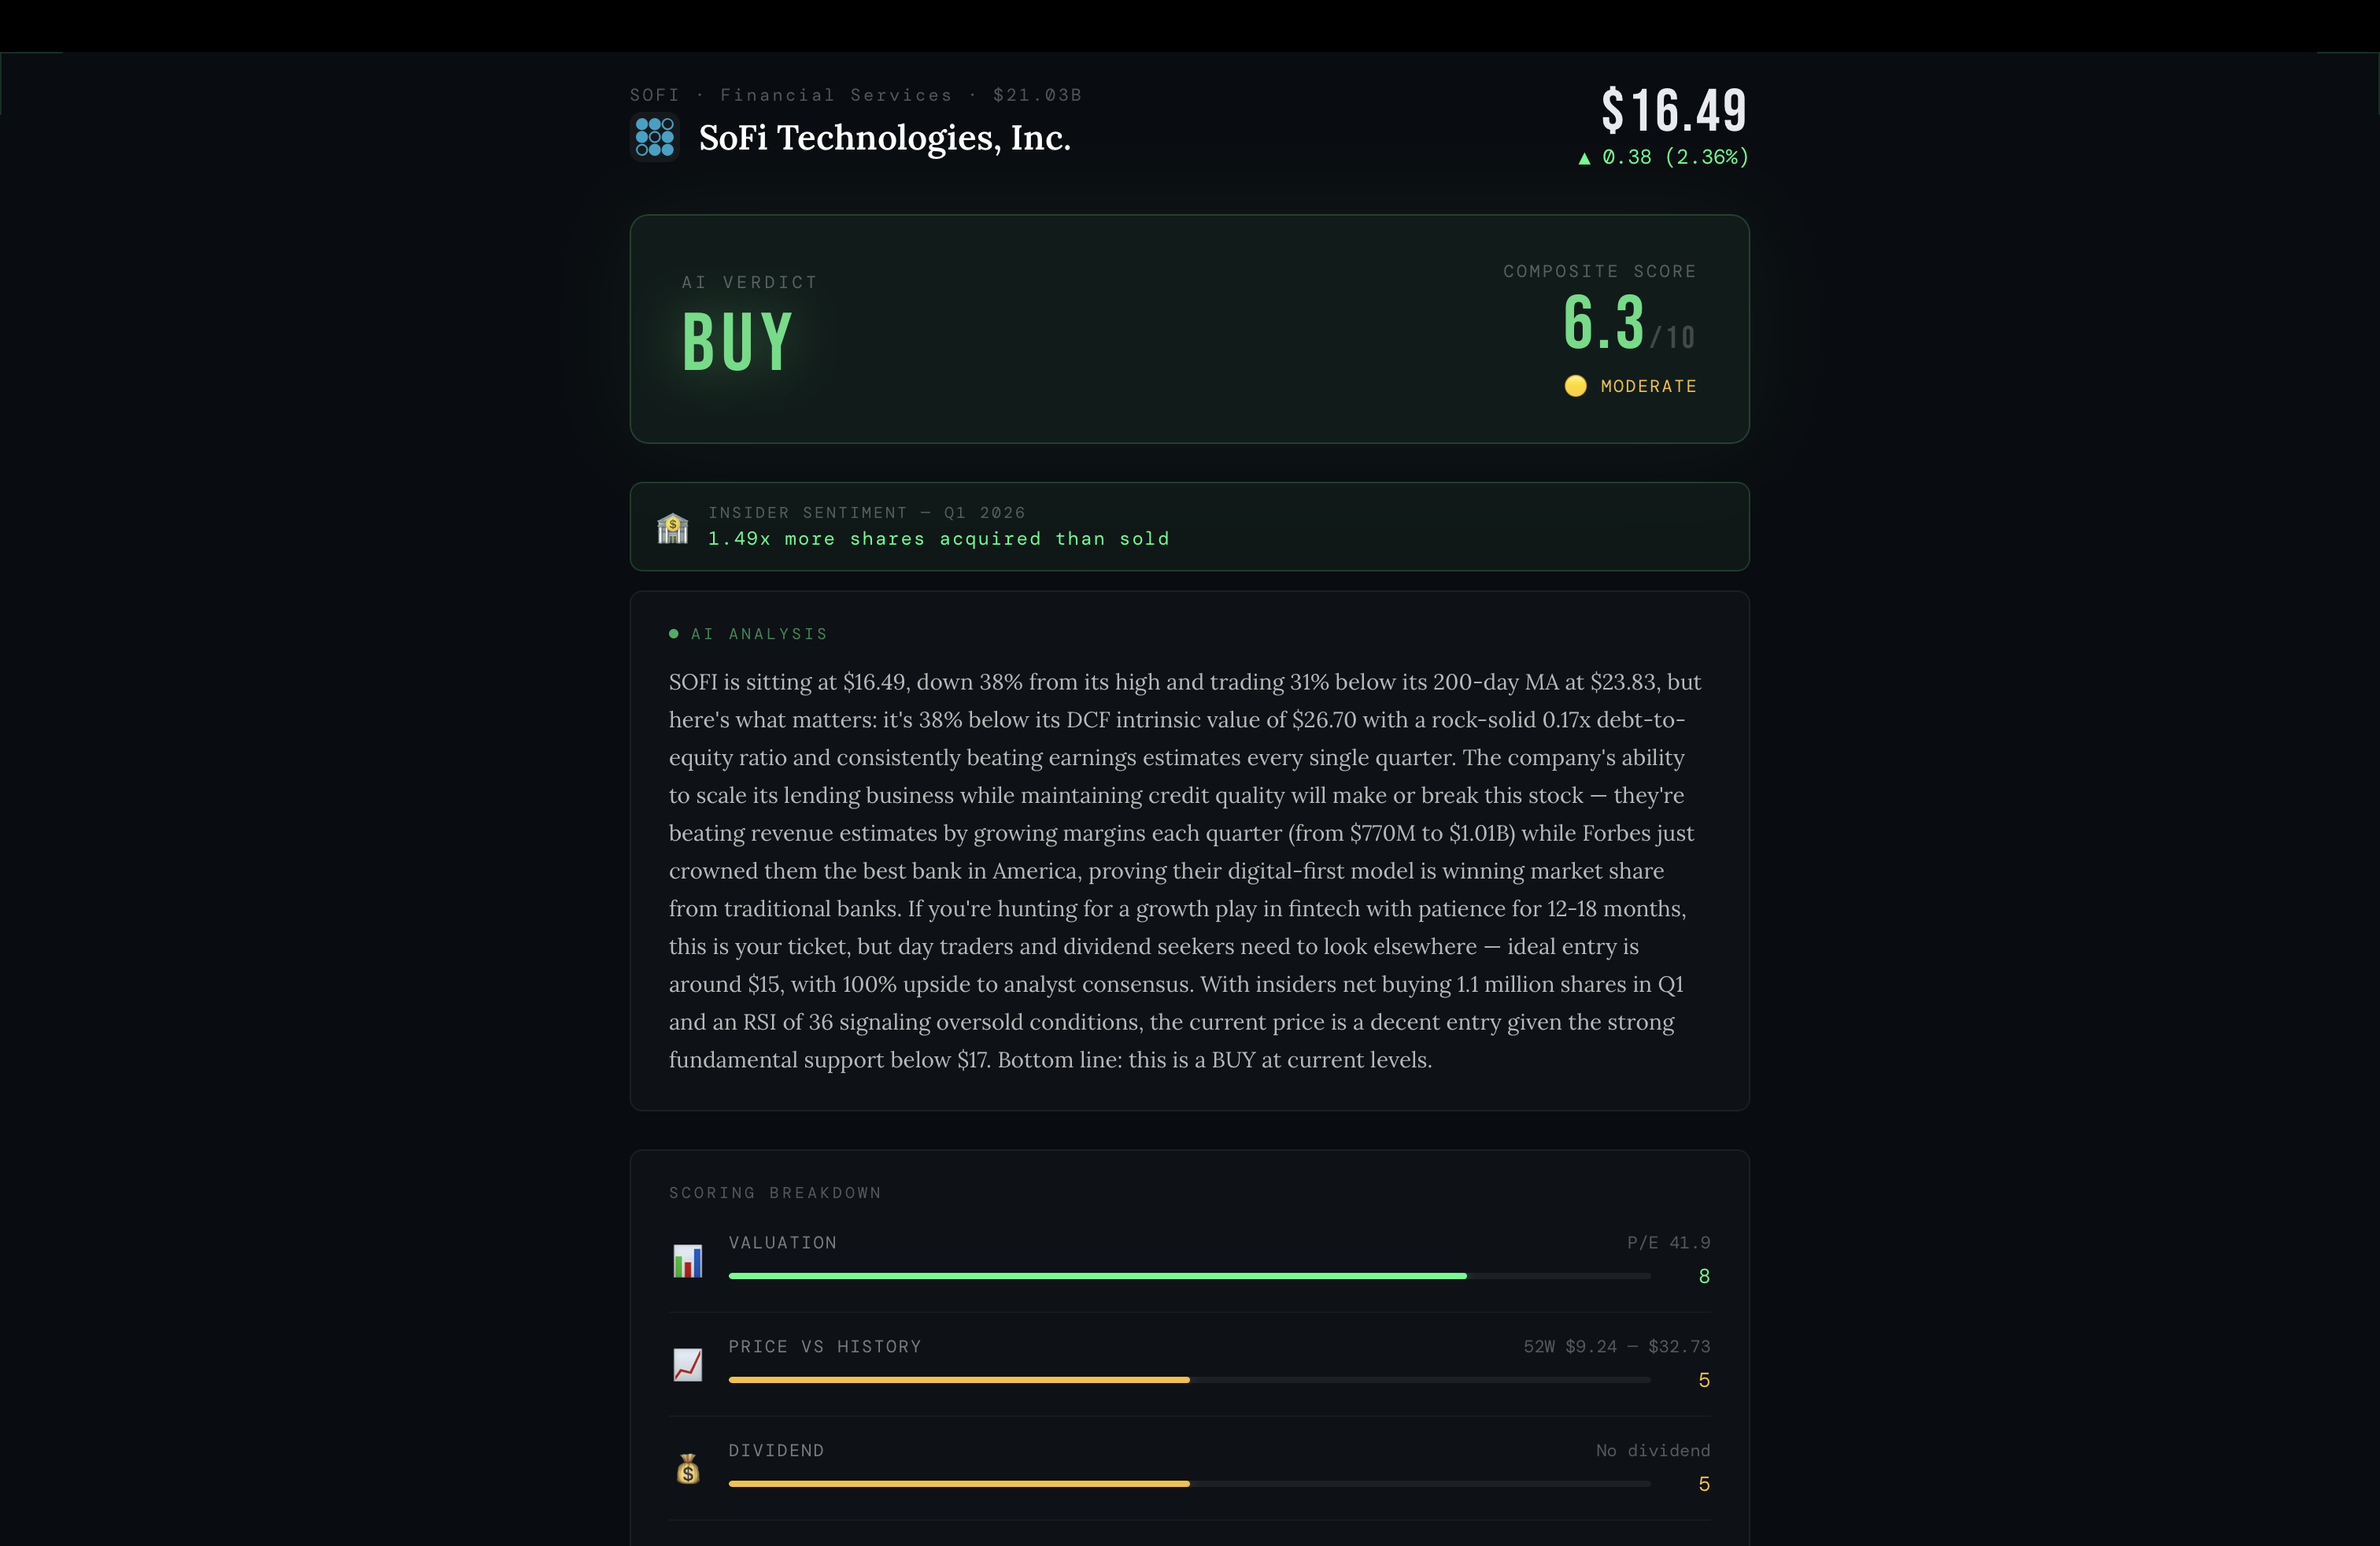Image resolution: width=2380 pixels, height=1546 pixels.
Task: Select the $16.49 current price display
Action: click(x=1673, y=110)
